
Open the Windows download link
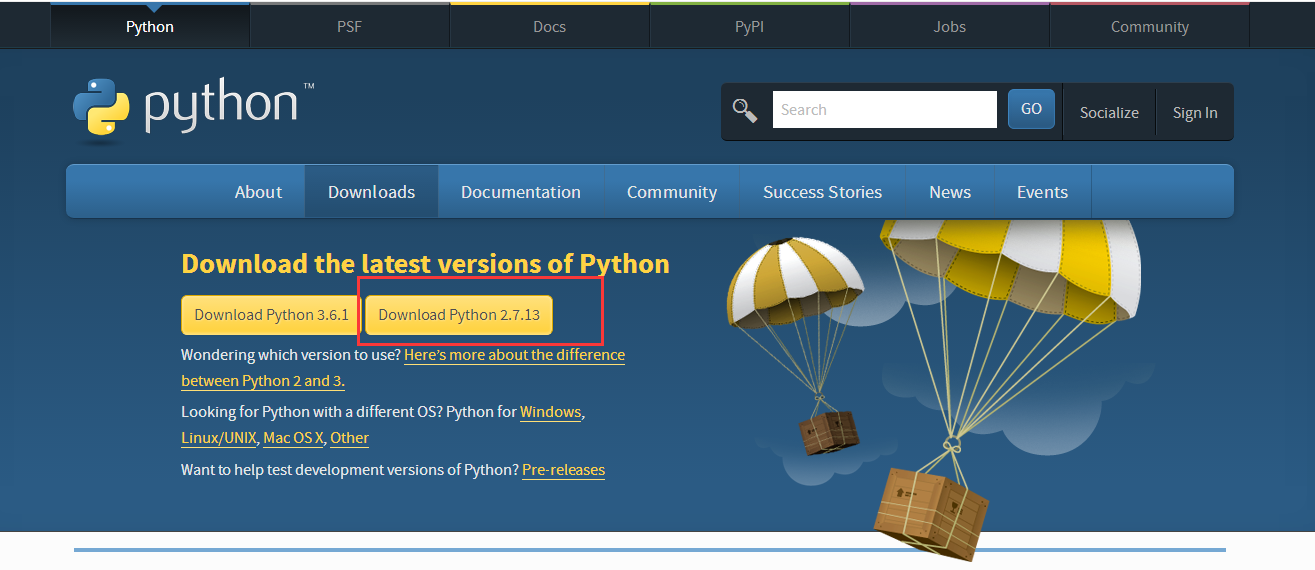click(x=550, y=412)
